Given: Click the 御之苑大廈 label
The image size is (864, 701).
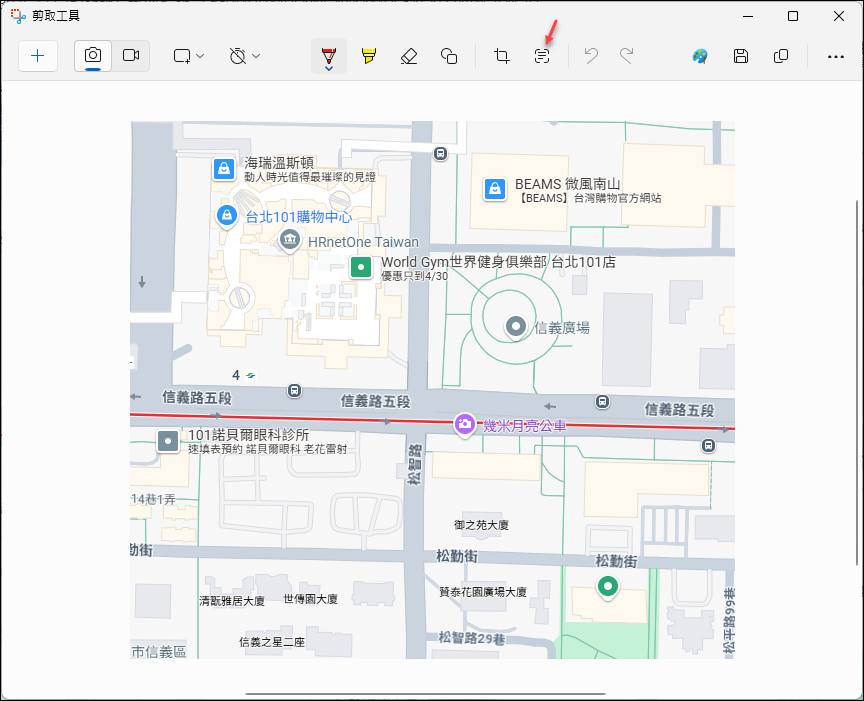Looking at the screenshot, I should 481,525.
